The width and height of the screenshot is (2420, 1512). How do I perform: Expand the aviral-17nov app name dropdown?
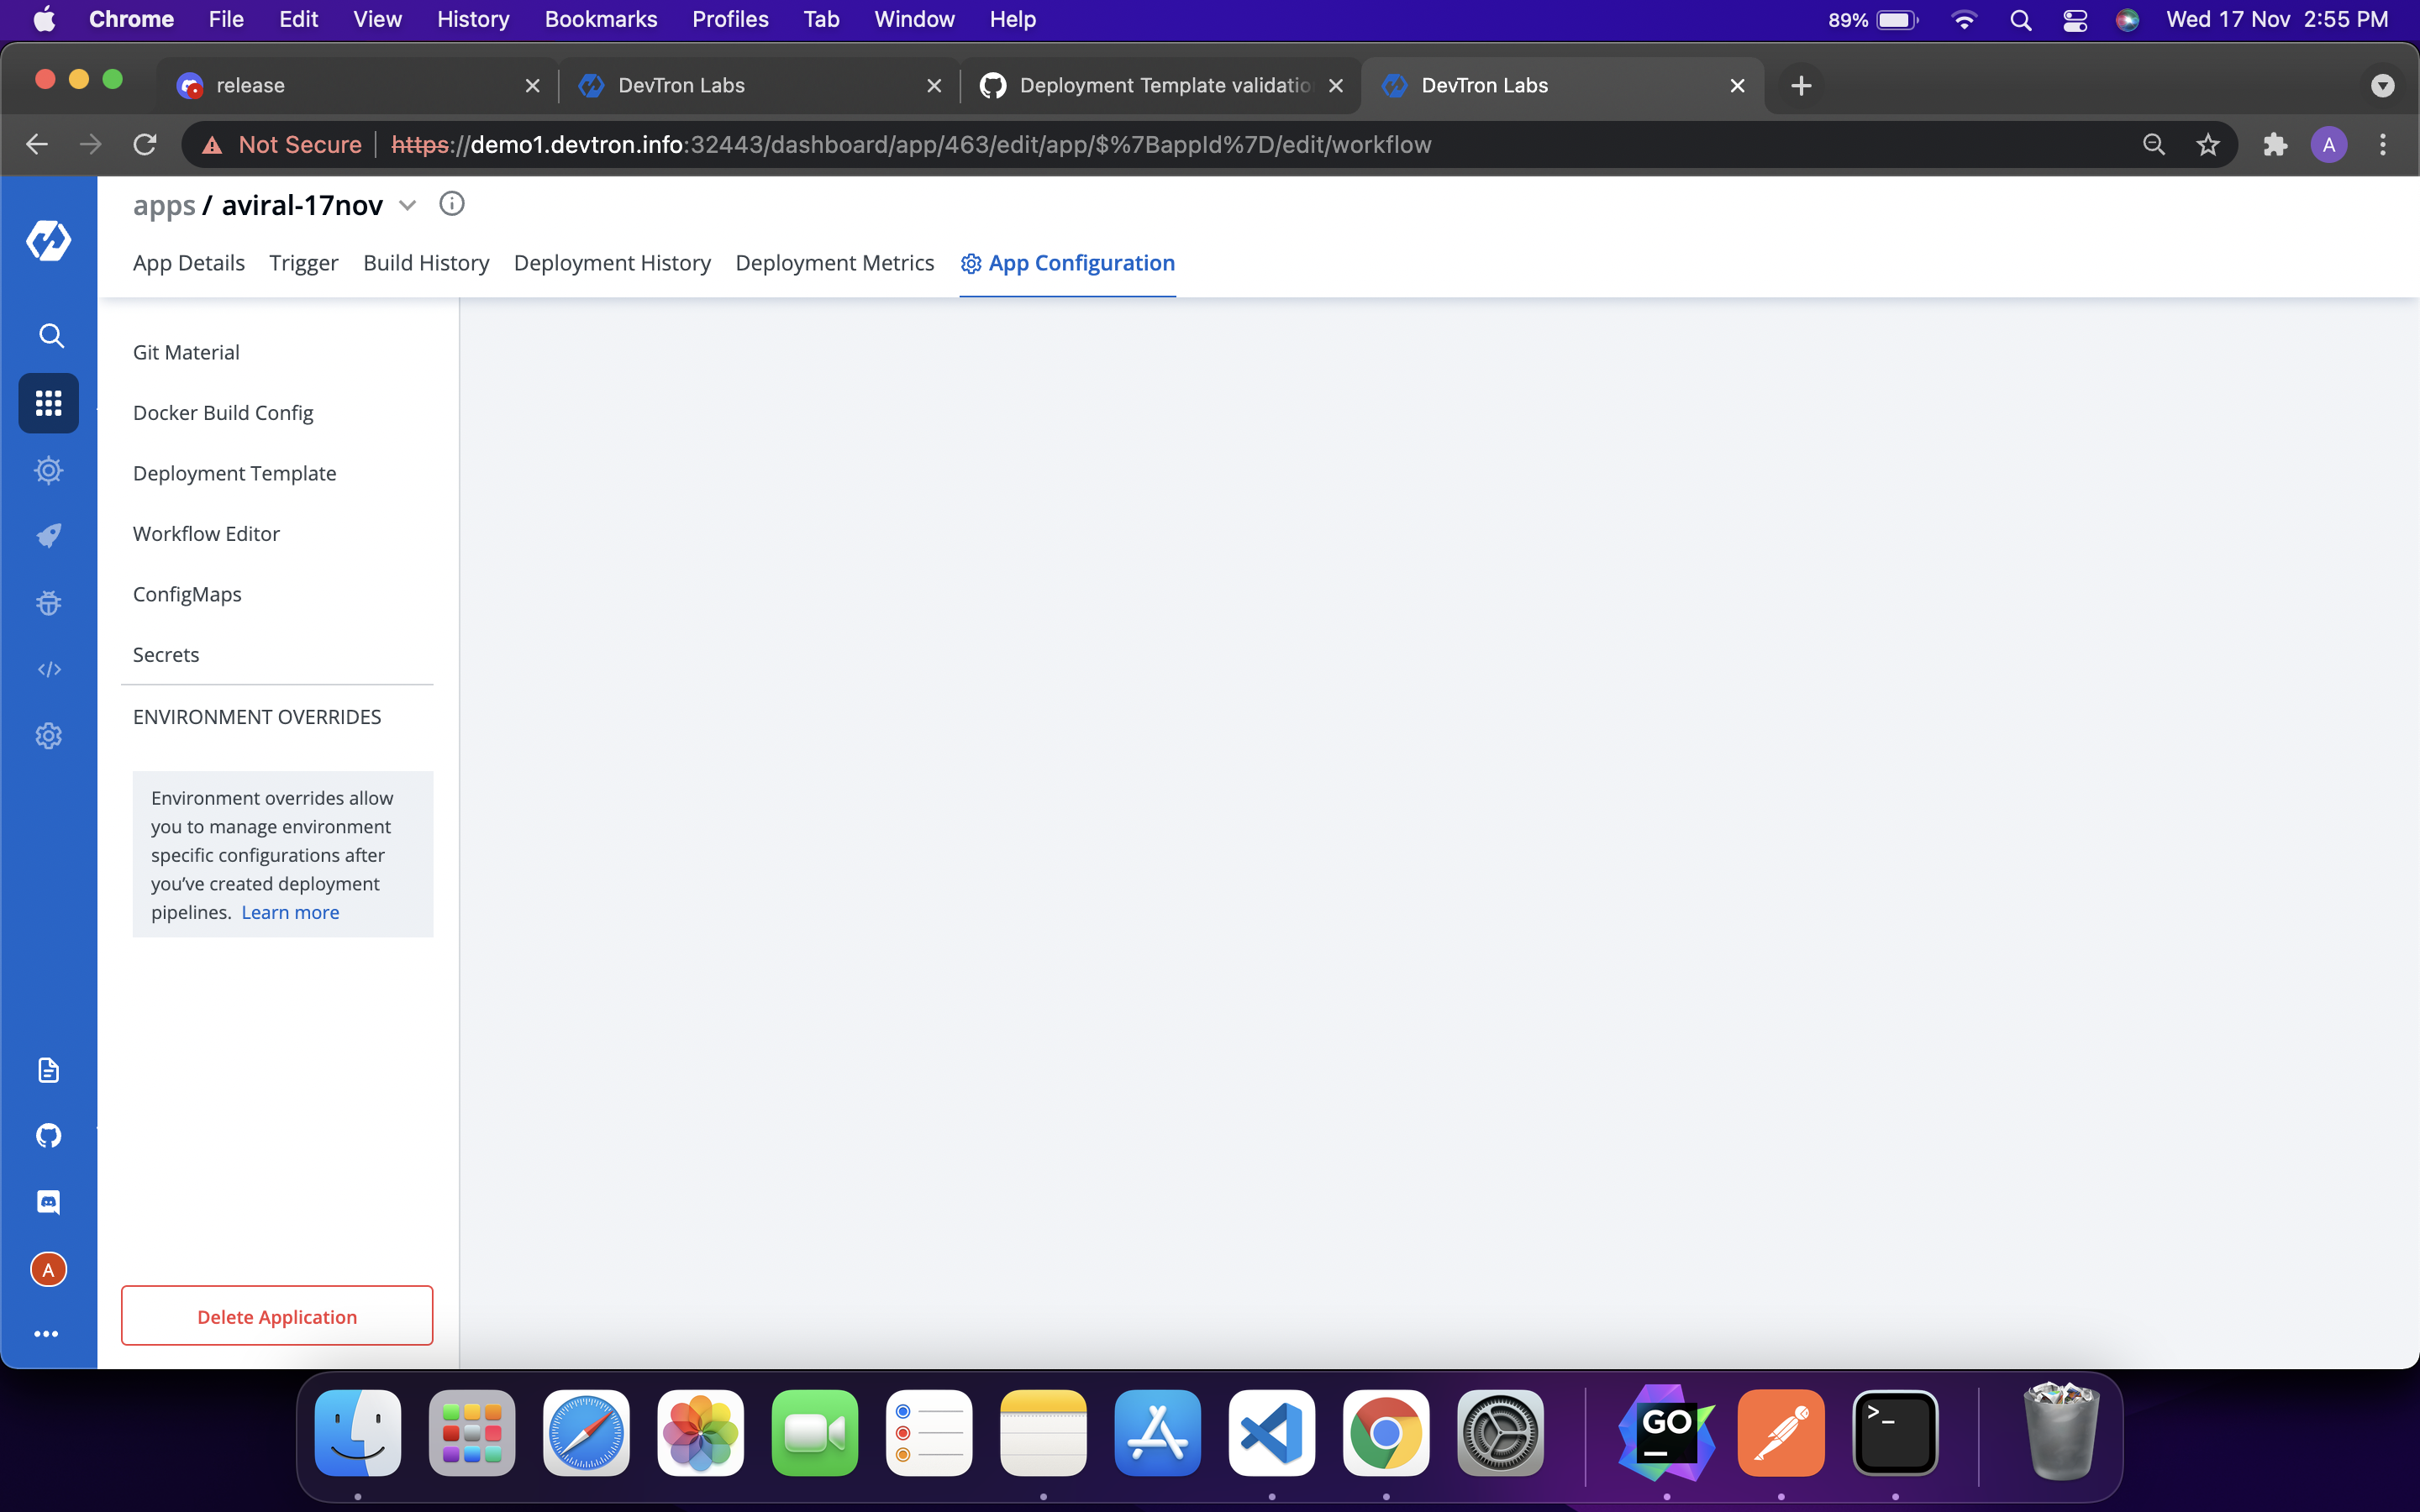click(x=407, y=206)
